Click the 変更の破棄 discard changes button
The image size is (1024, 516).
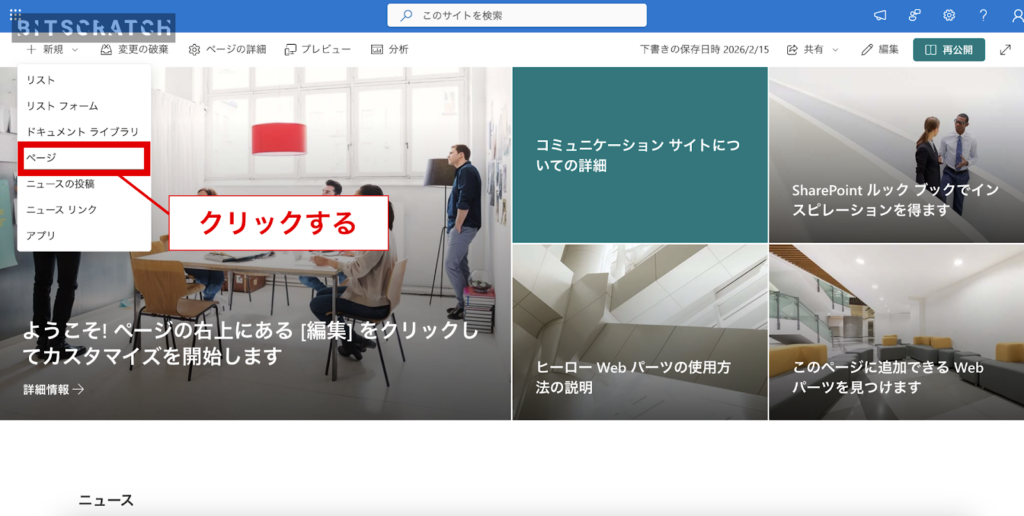135,49
